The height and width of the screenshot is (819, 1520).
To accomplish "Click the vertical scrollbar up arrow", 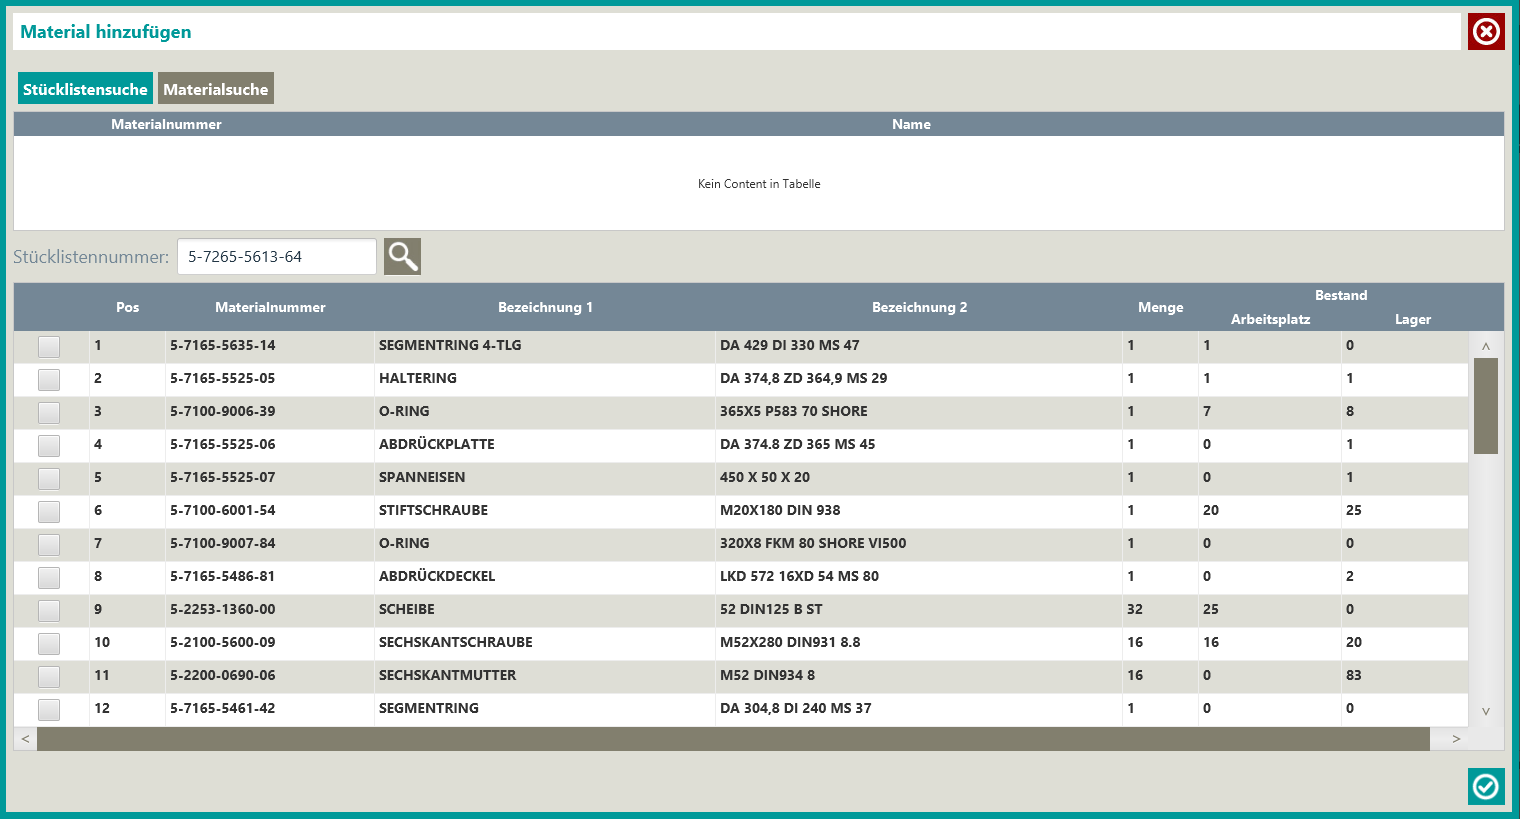I will pyautogui.click(x=1486, y=346).
